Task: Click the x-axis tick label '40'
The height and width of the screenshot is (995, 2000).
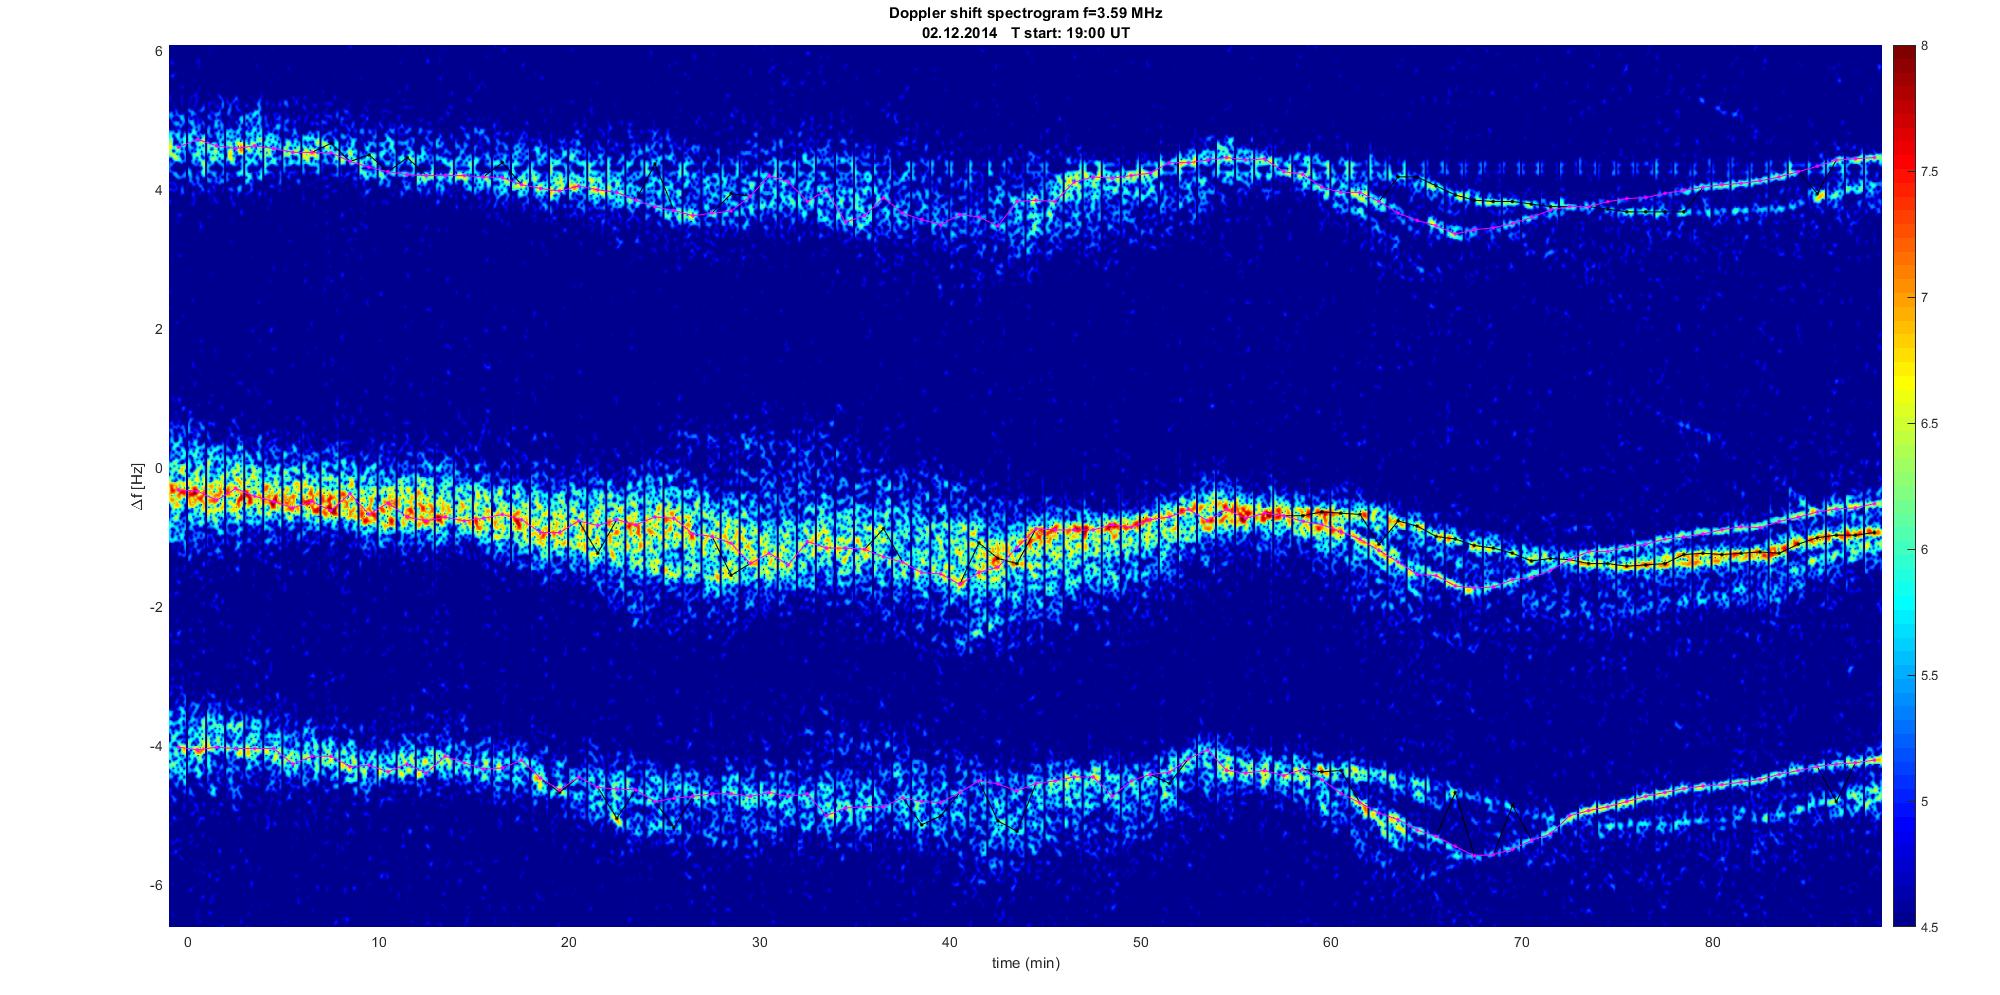Action: 950,942
